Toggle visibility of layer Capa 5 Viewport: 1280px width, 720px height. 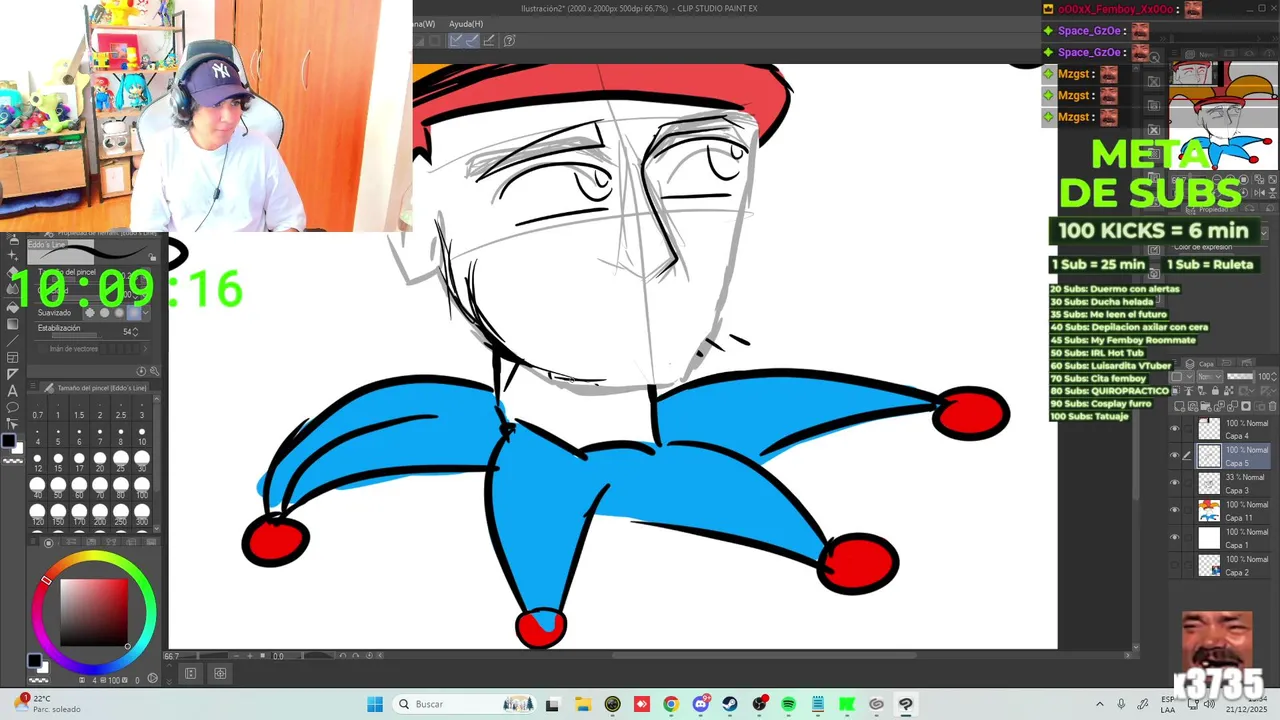pyautogui.click(x=1175, y=456)
